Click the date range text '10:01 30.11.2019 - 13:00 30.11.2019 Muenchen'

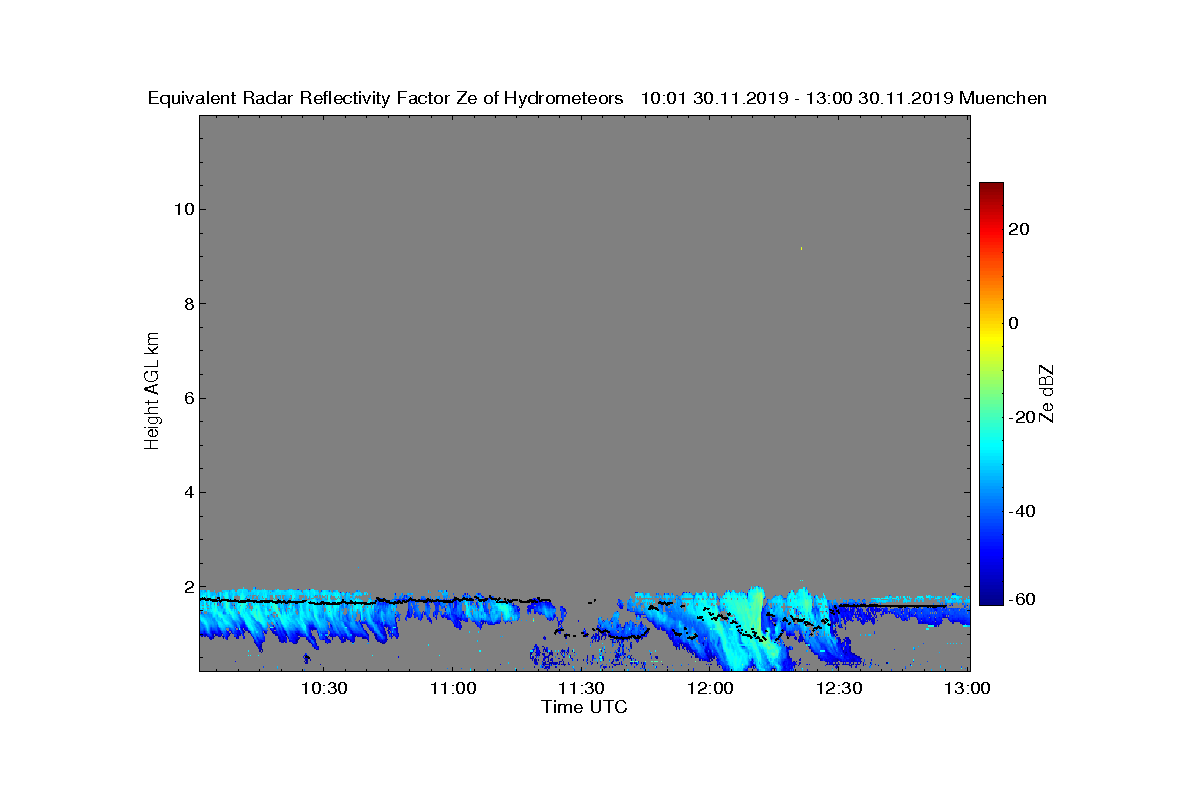coord(843,98)
